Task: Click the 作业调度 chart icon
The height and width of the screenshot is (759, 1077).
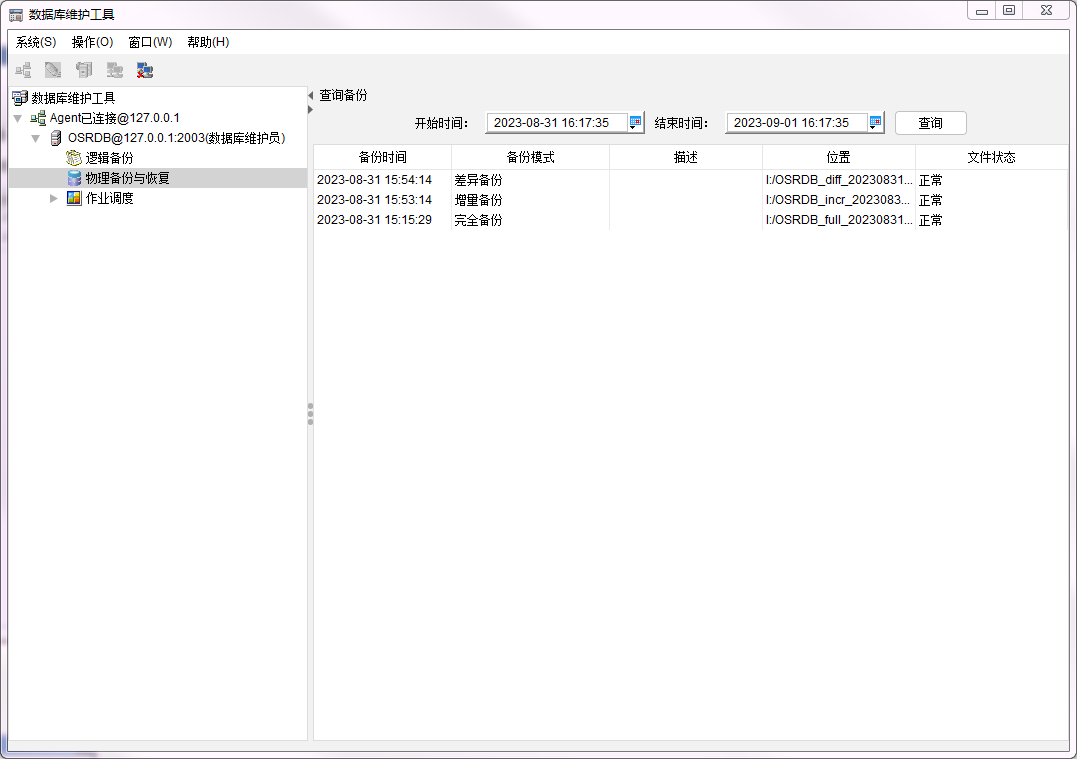Action: coord(74,198)
